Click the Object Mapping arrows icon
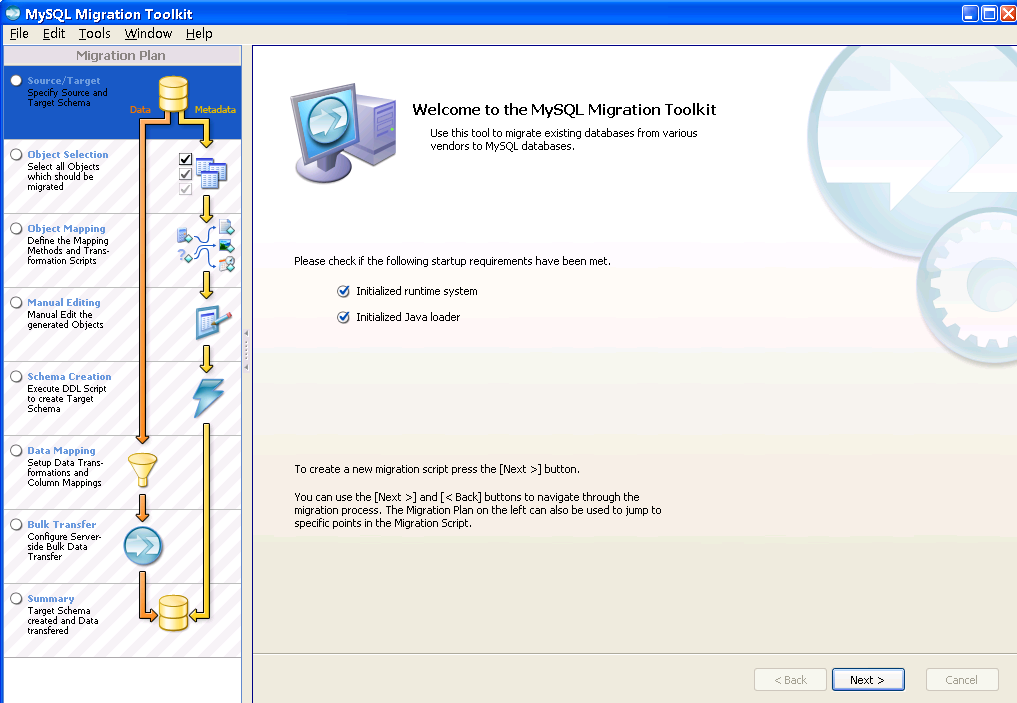 tap(206, 246)
